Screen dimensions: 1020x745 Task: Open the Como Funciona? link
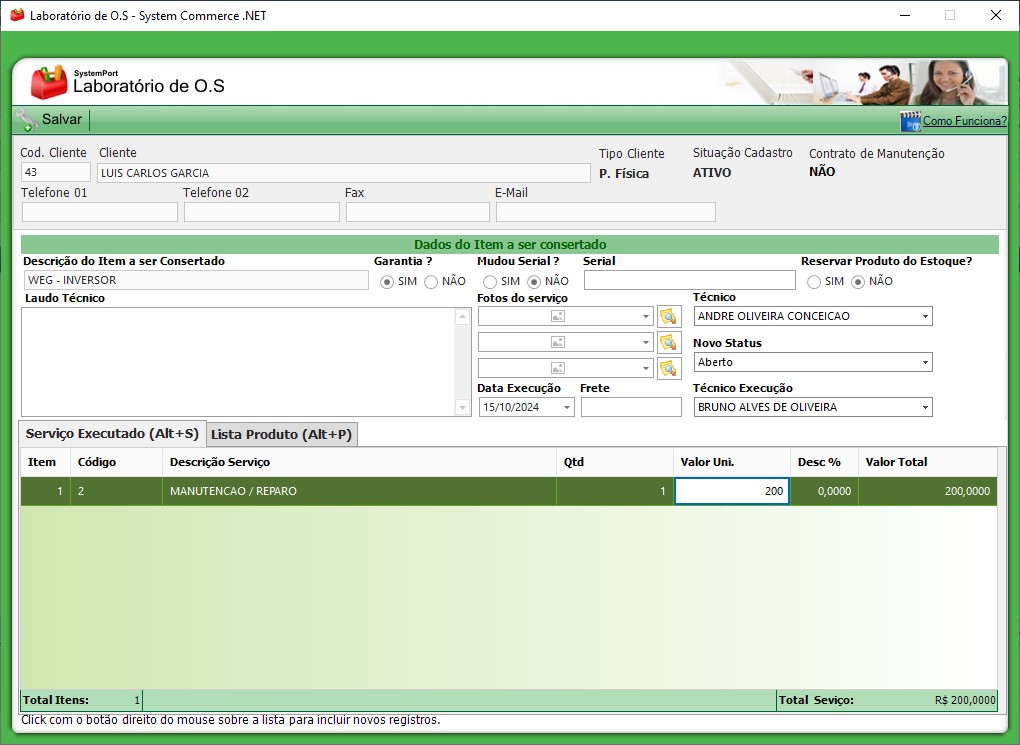pos(964,121)
